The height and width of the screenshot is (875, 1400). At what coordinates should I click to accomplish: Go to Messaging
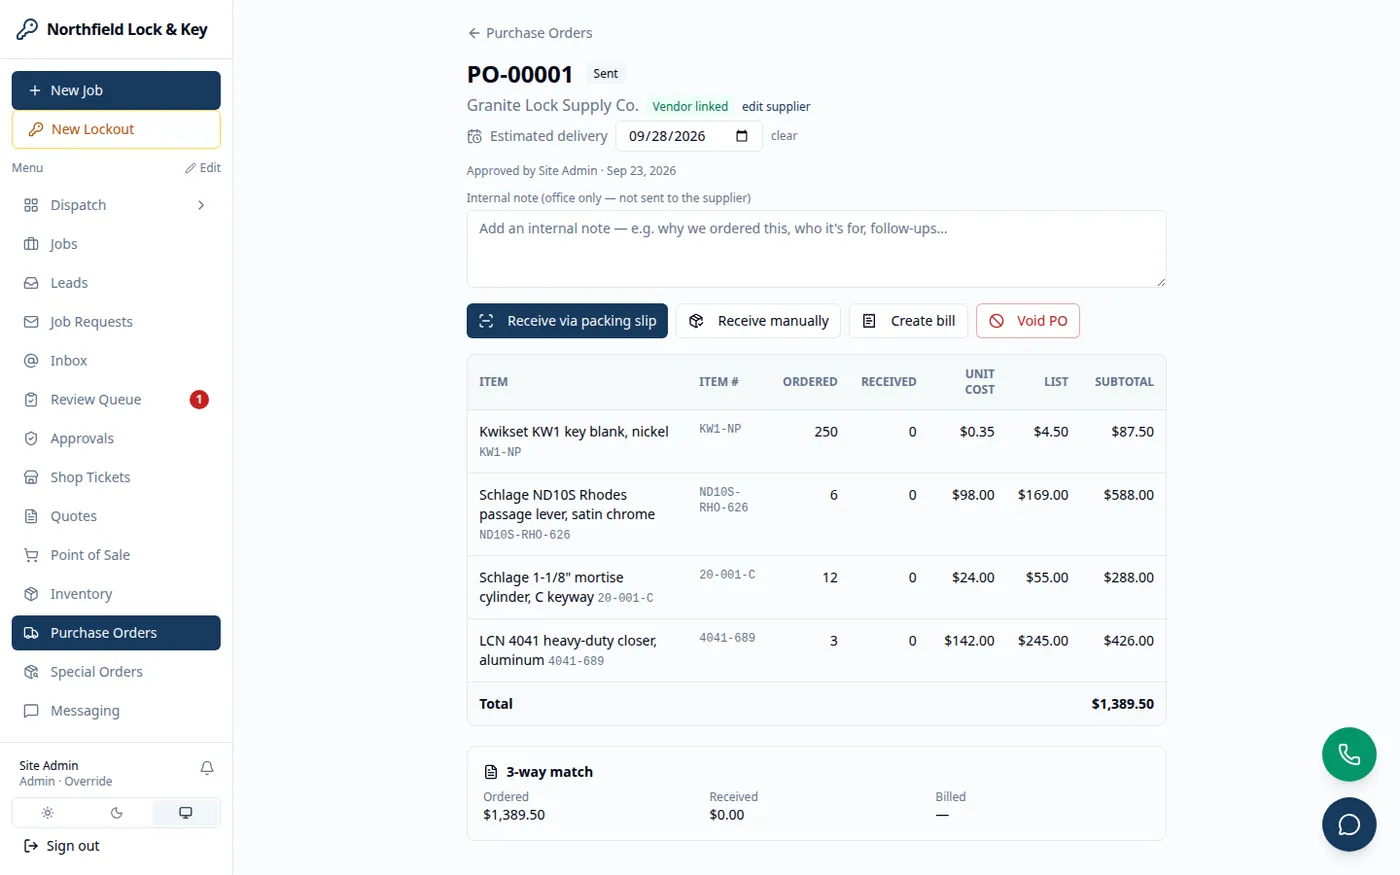coord(116,711)
